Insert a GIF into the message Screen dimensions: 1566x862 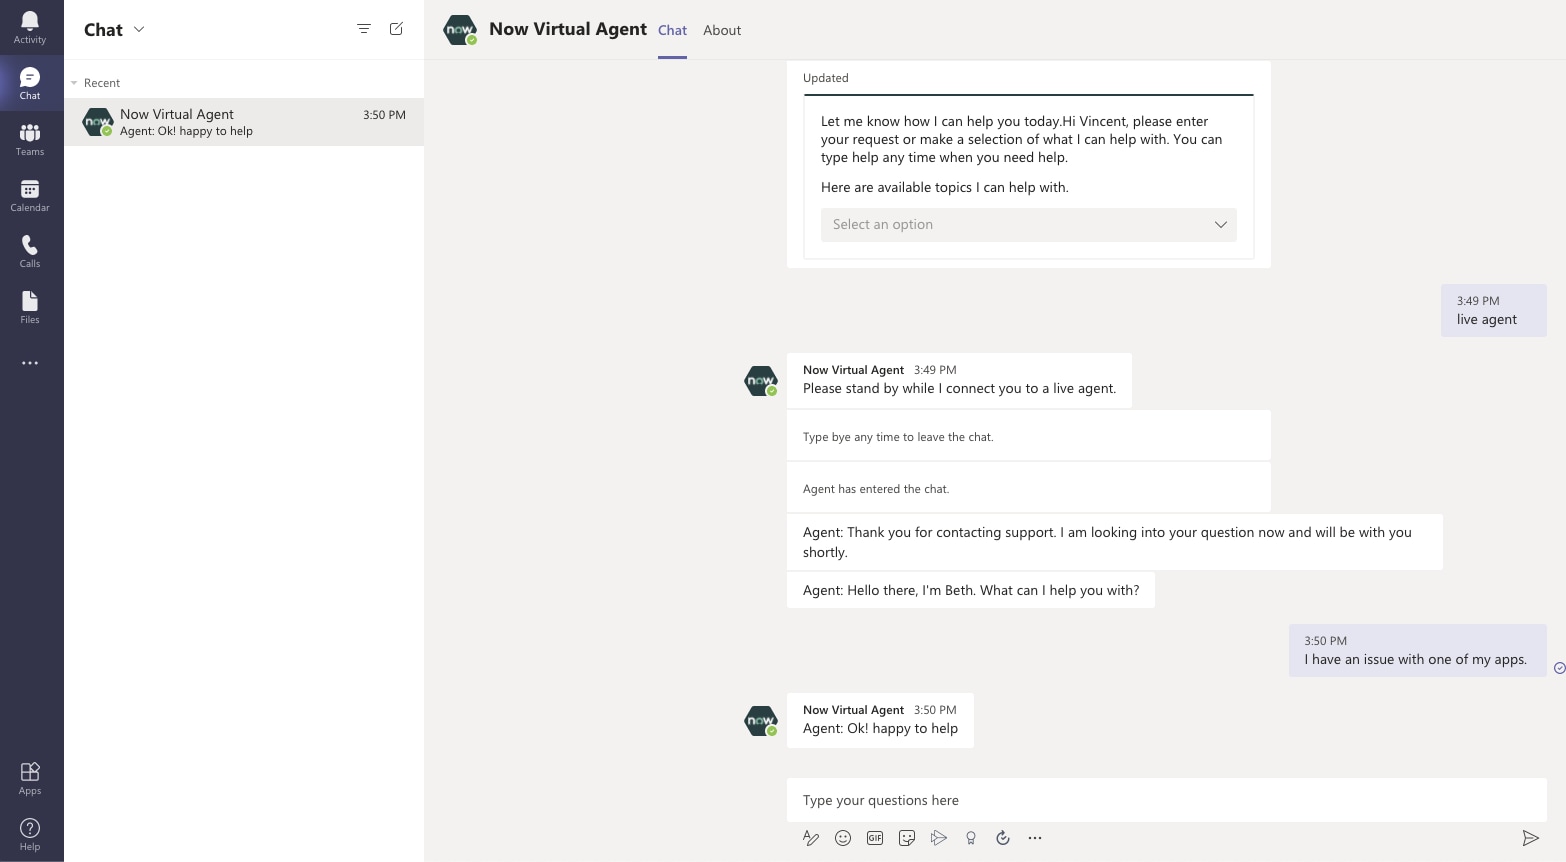(x=875, y=838)
